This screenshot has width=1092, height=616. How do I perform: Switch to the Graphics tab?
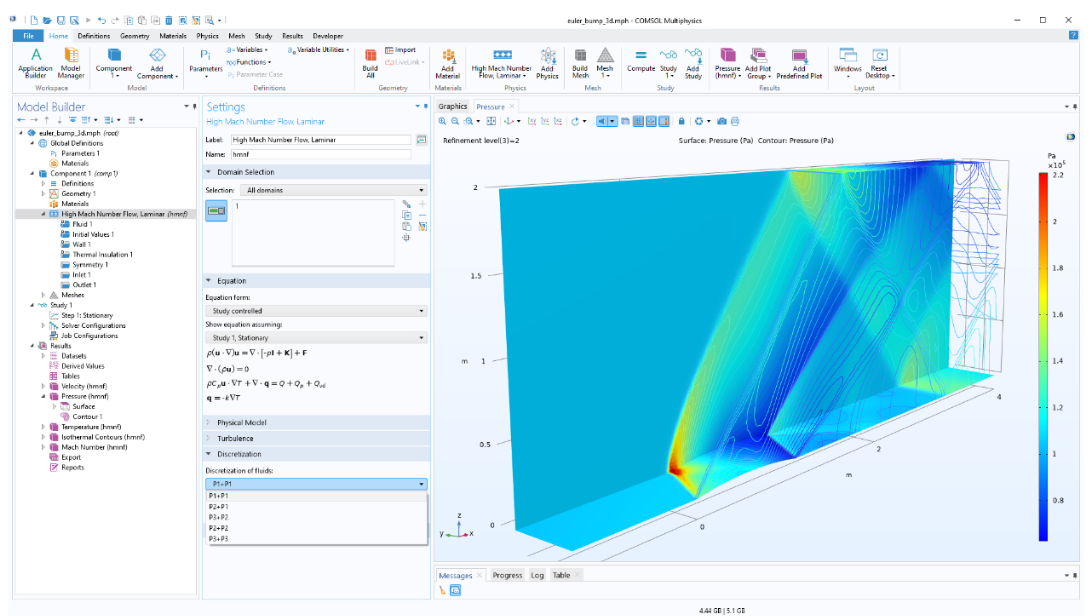point(452,106)
